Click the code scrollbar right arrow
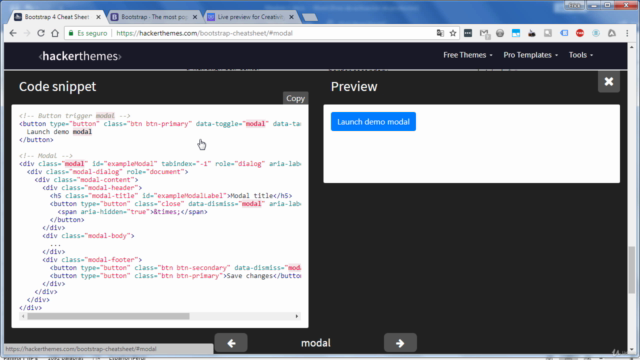The width and height of the screenshot is (640, 360). click(x=297, y=316)
